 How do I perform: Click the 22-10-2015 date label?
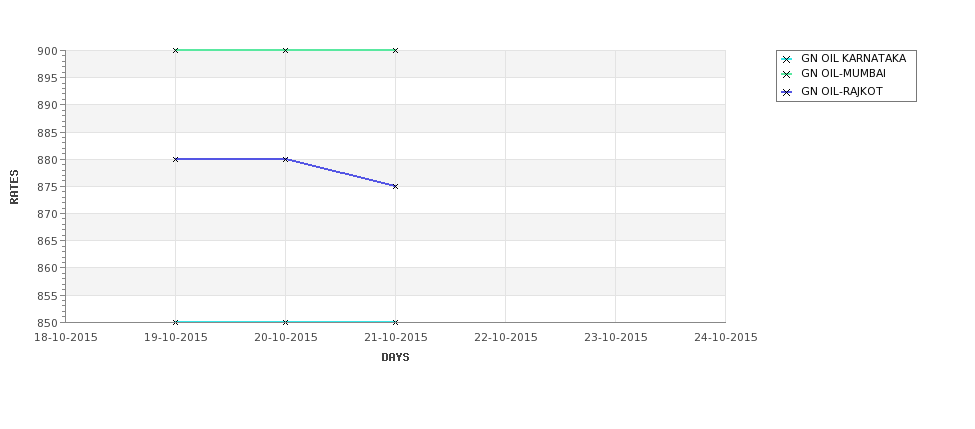coord(506,337)
